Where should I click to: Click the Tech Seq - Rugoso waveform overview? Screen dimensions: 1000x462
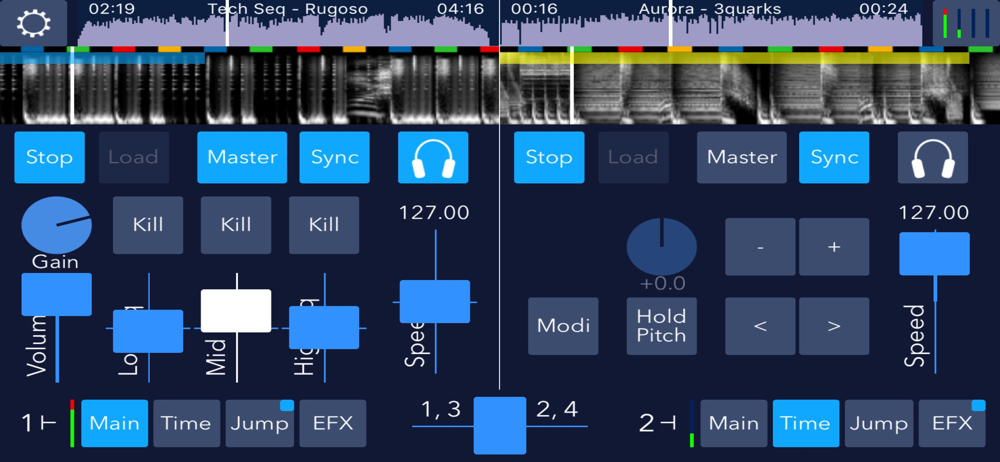(x=288, y=30)
